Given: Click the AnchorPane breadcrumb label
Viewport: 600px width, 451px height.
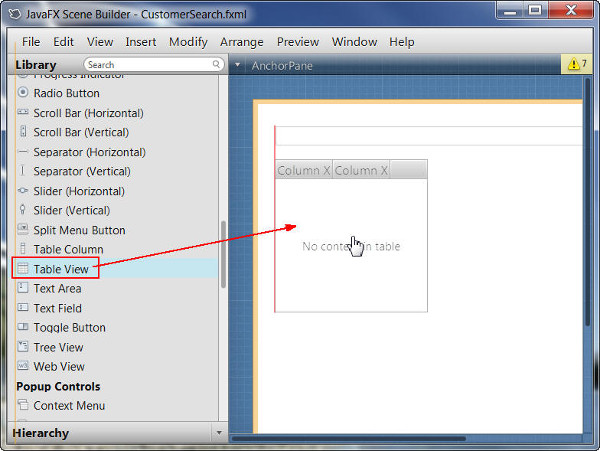Looking at the screenshot, I should pyautogui.click(x=282, y=66).
